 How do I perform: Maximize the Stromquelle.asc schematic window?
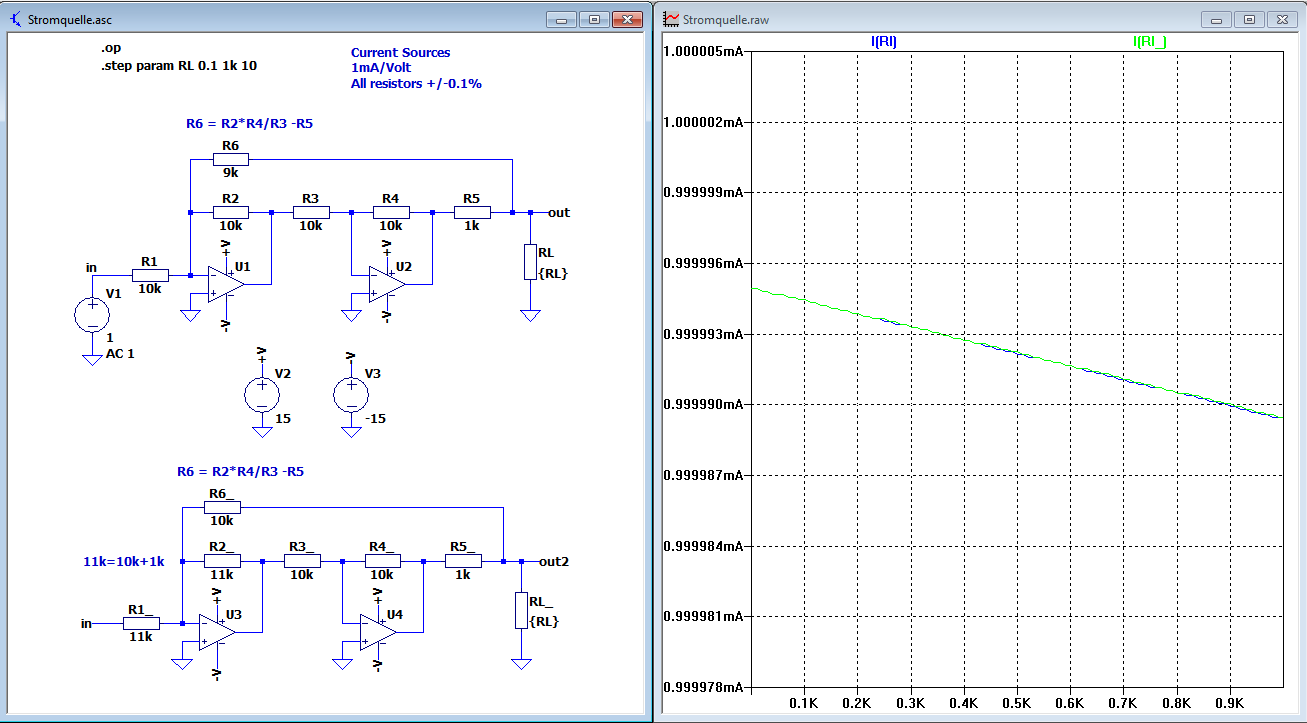pos(594,19)
